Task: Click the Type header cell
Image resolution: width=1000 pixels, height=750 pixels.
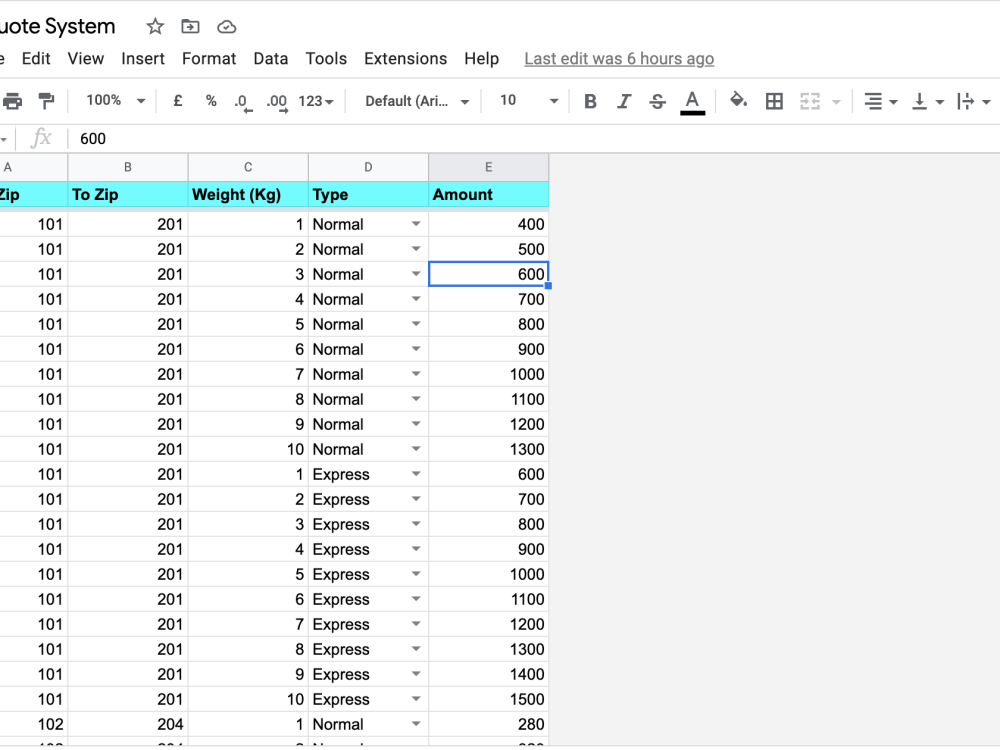Action: tap(368, 195)
